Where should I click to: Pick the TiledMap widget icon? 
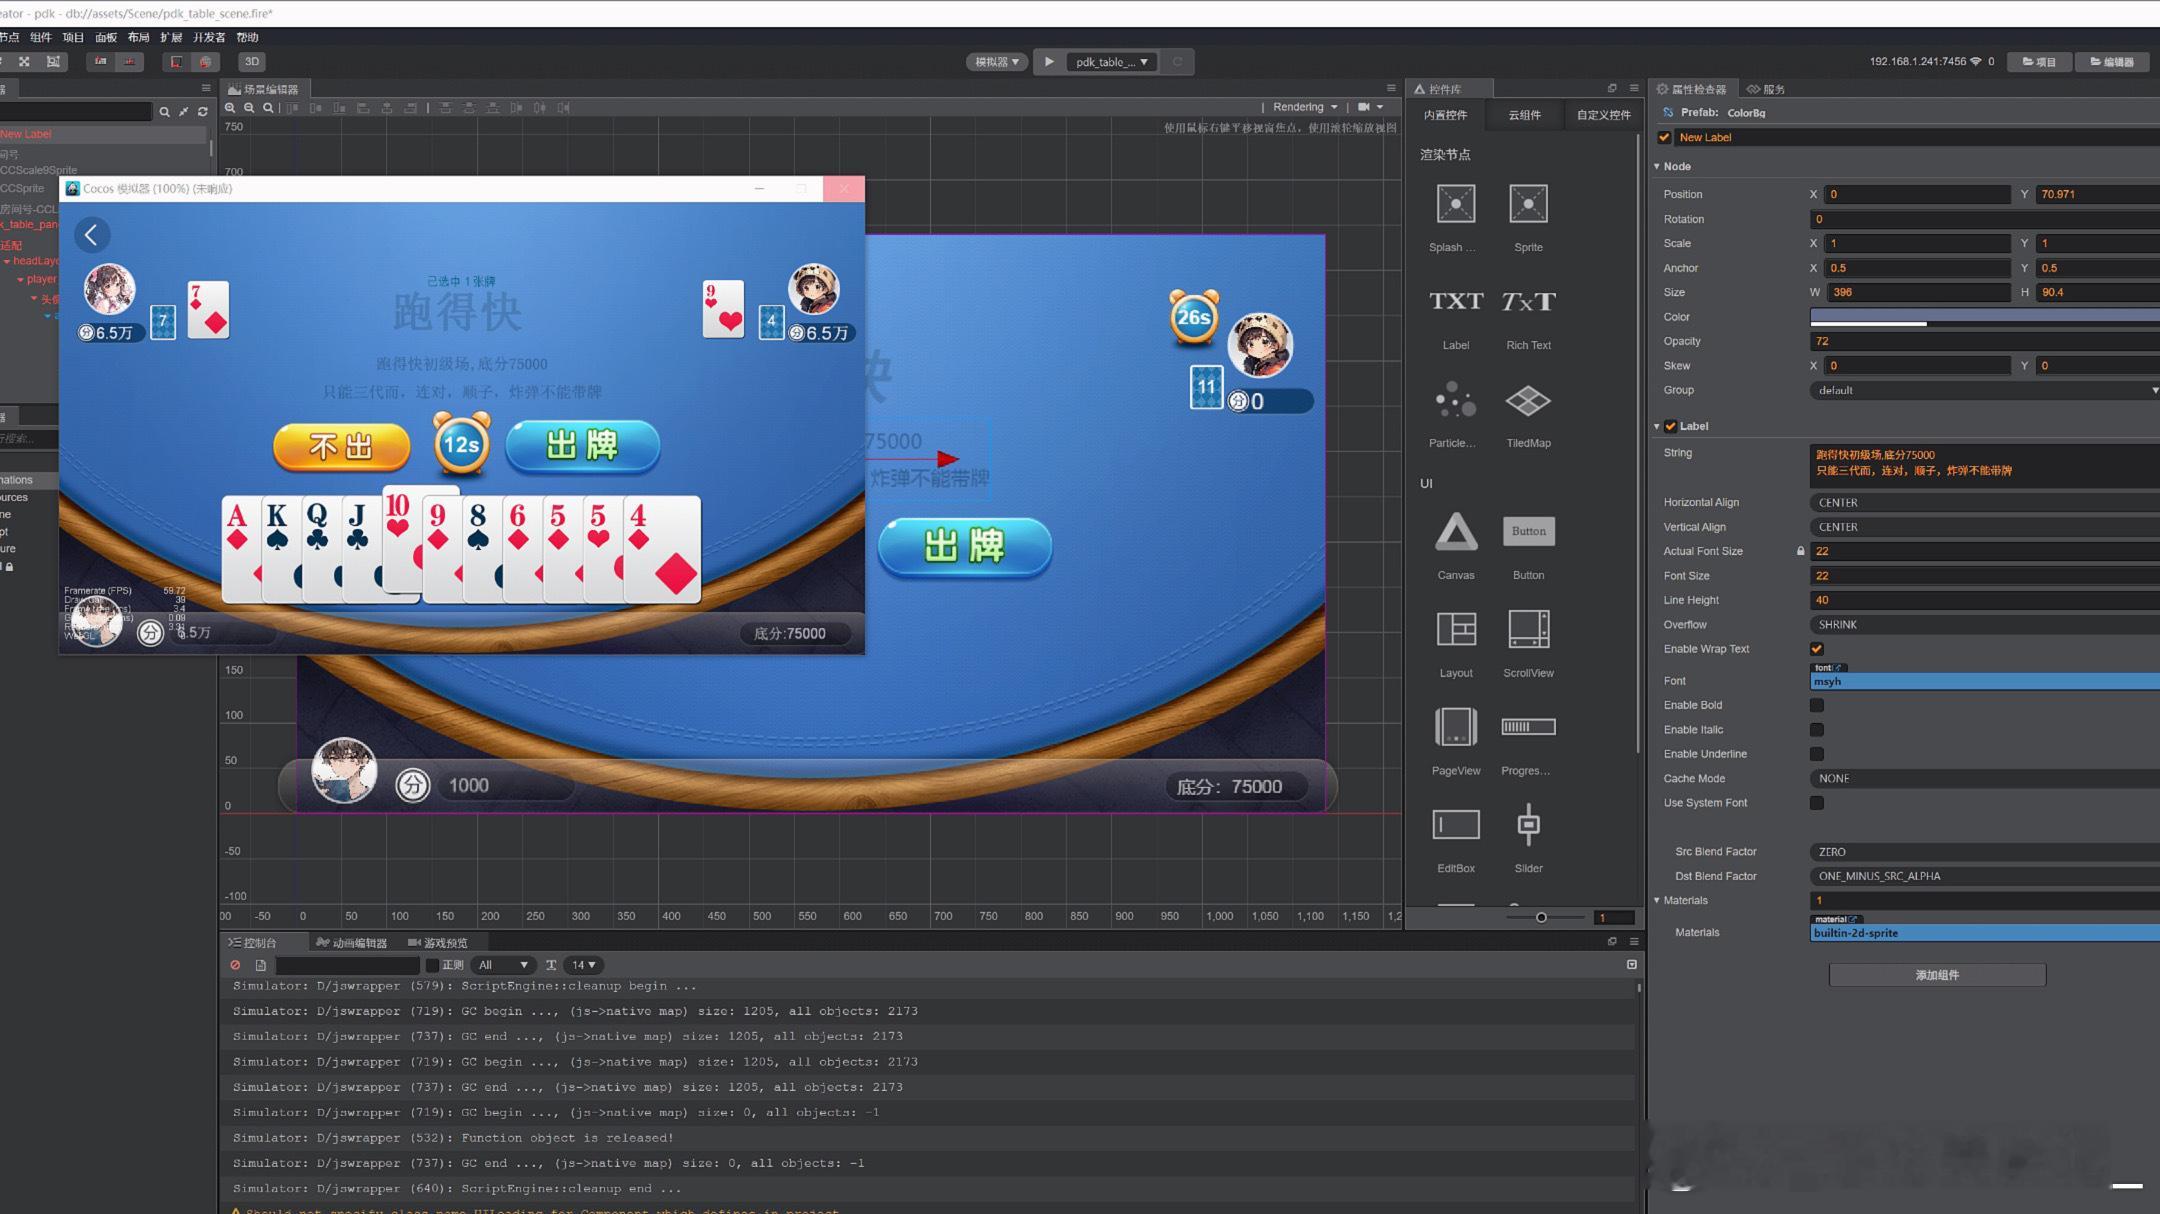1527,401
